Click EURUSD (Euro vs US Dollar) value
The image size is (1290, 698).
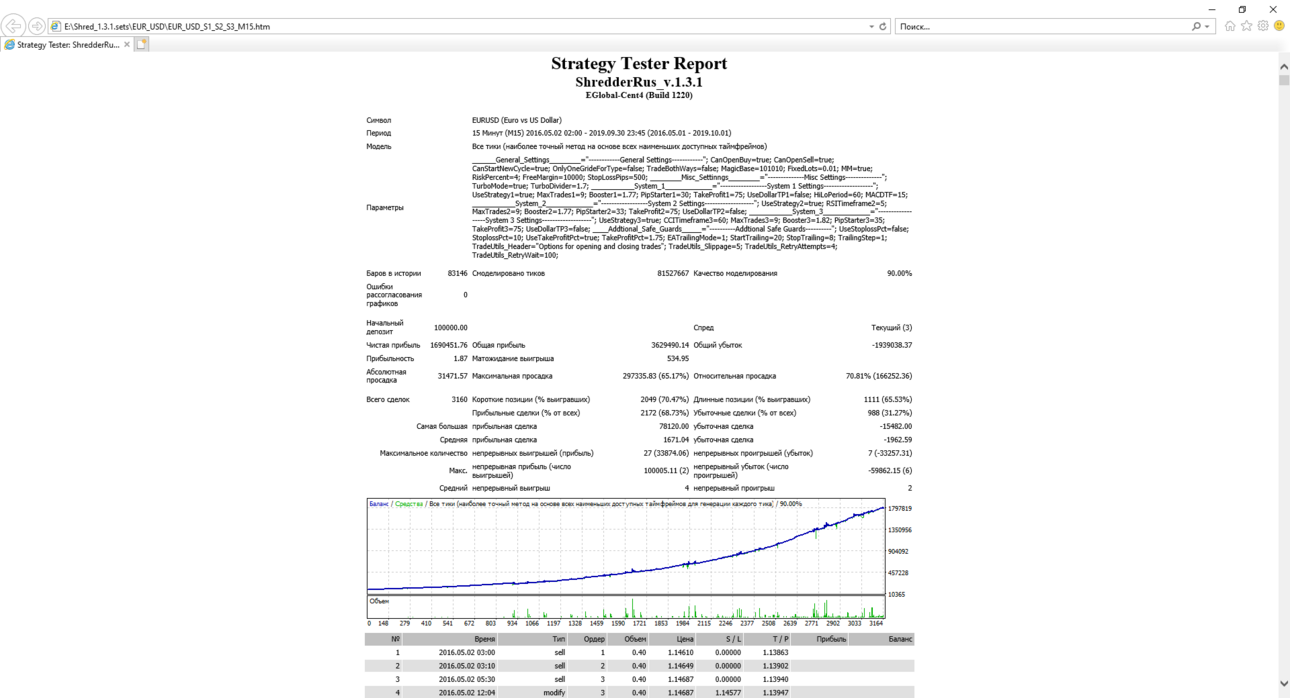(x=517, y=120)
